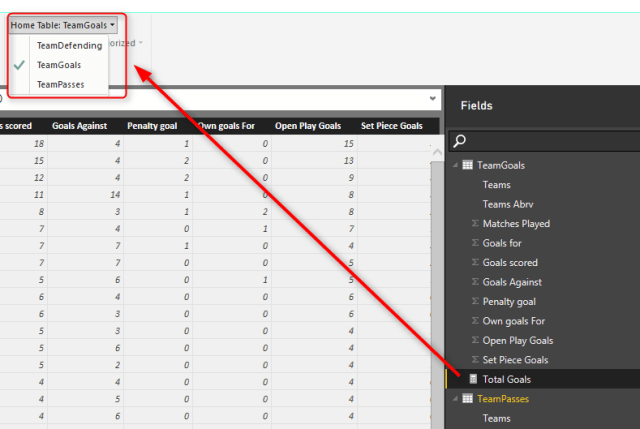Click sigma icon beside Goals for
The height and width of the screenshot is (429, 640).
[x=475, y=243]
